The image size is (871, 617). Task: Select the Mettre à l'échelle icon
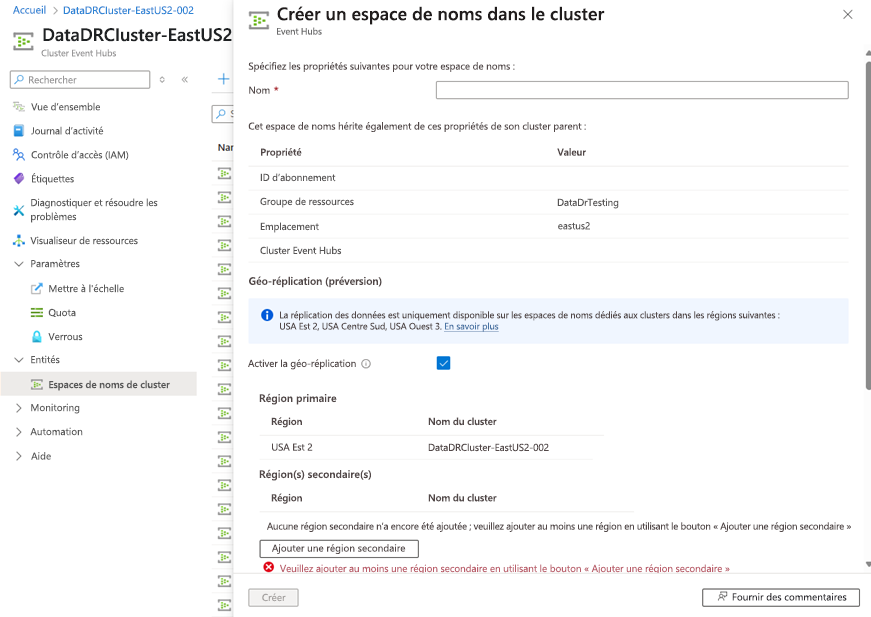(x=37, y=290)
